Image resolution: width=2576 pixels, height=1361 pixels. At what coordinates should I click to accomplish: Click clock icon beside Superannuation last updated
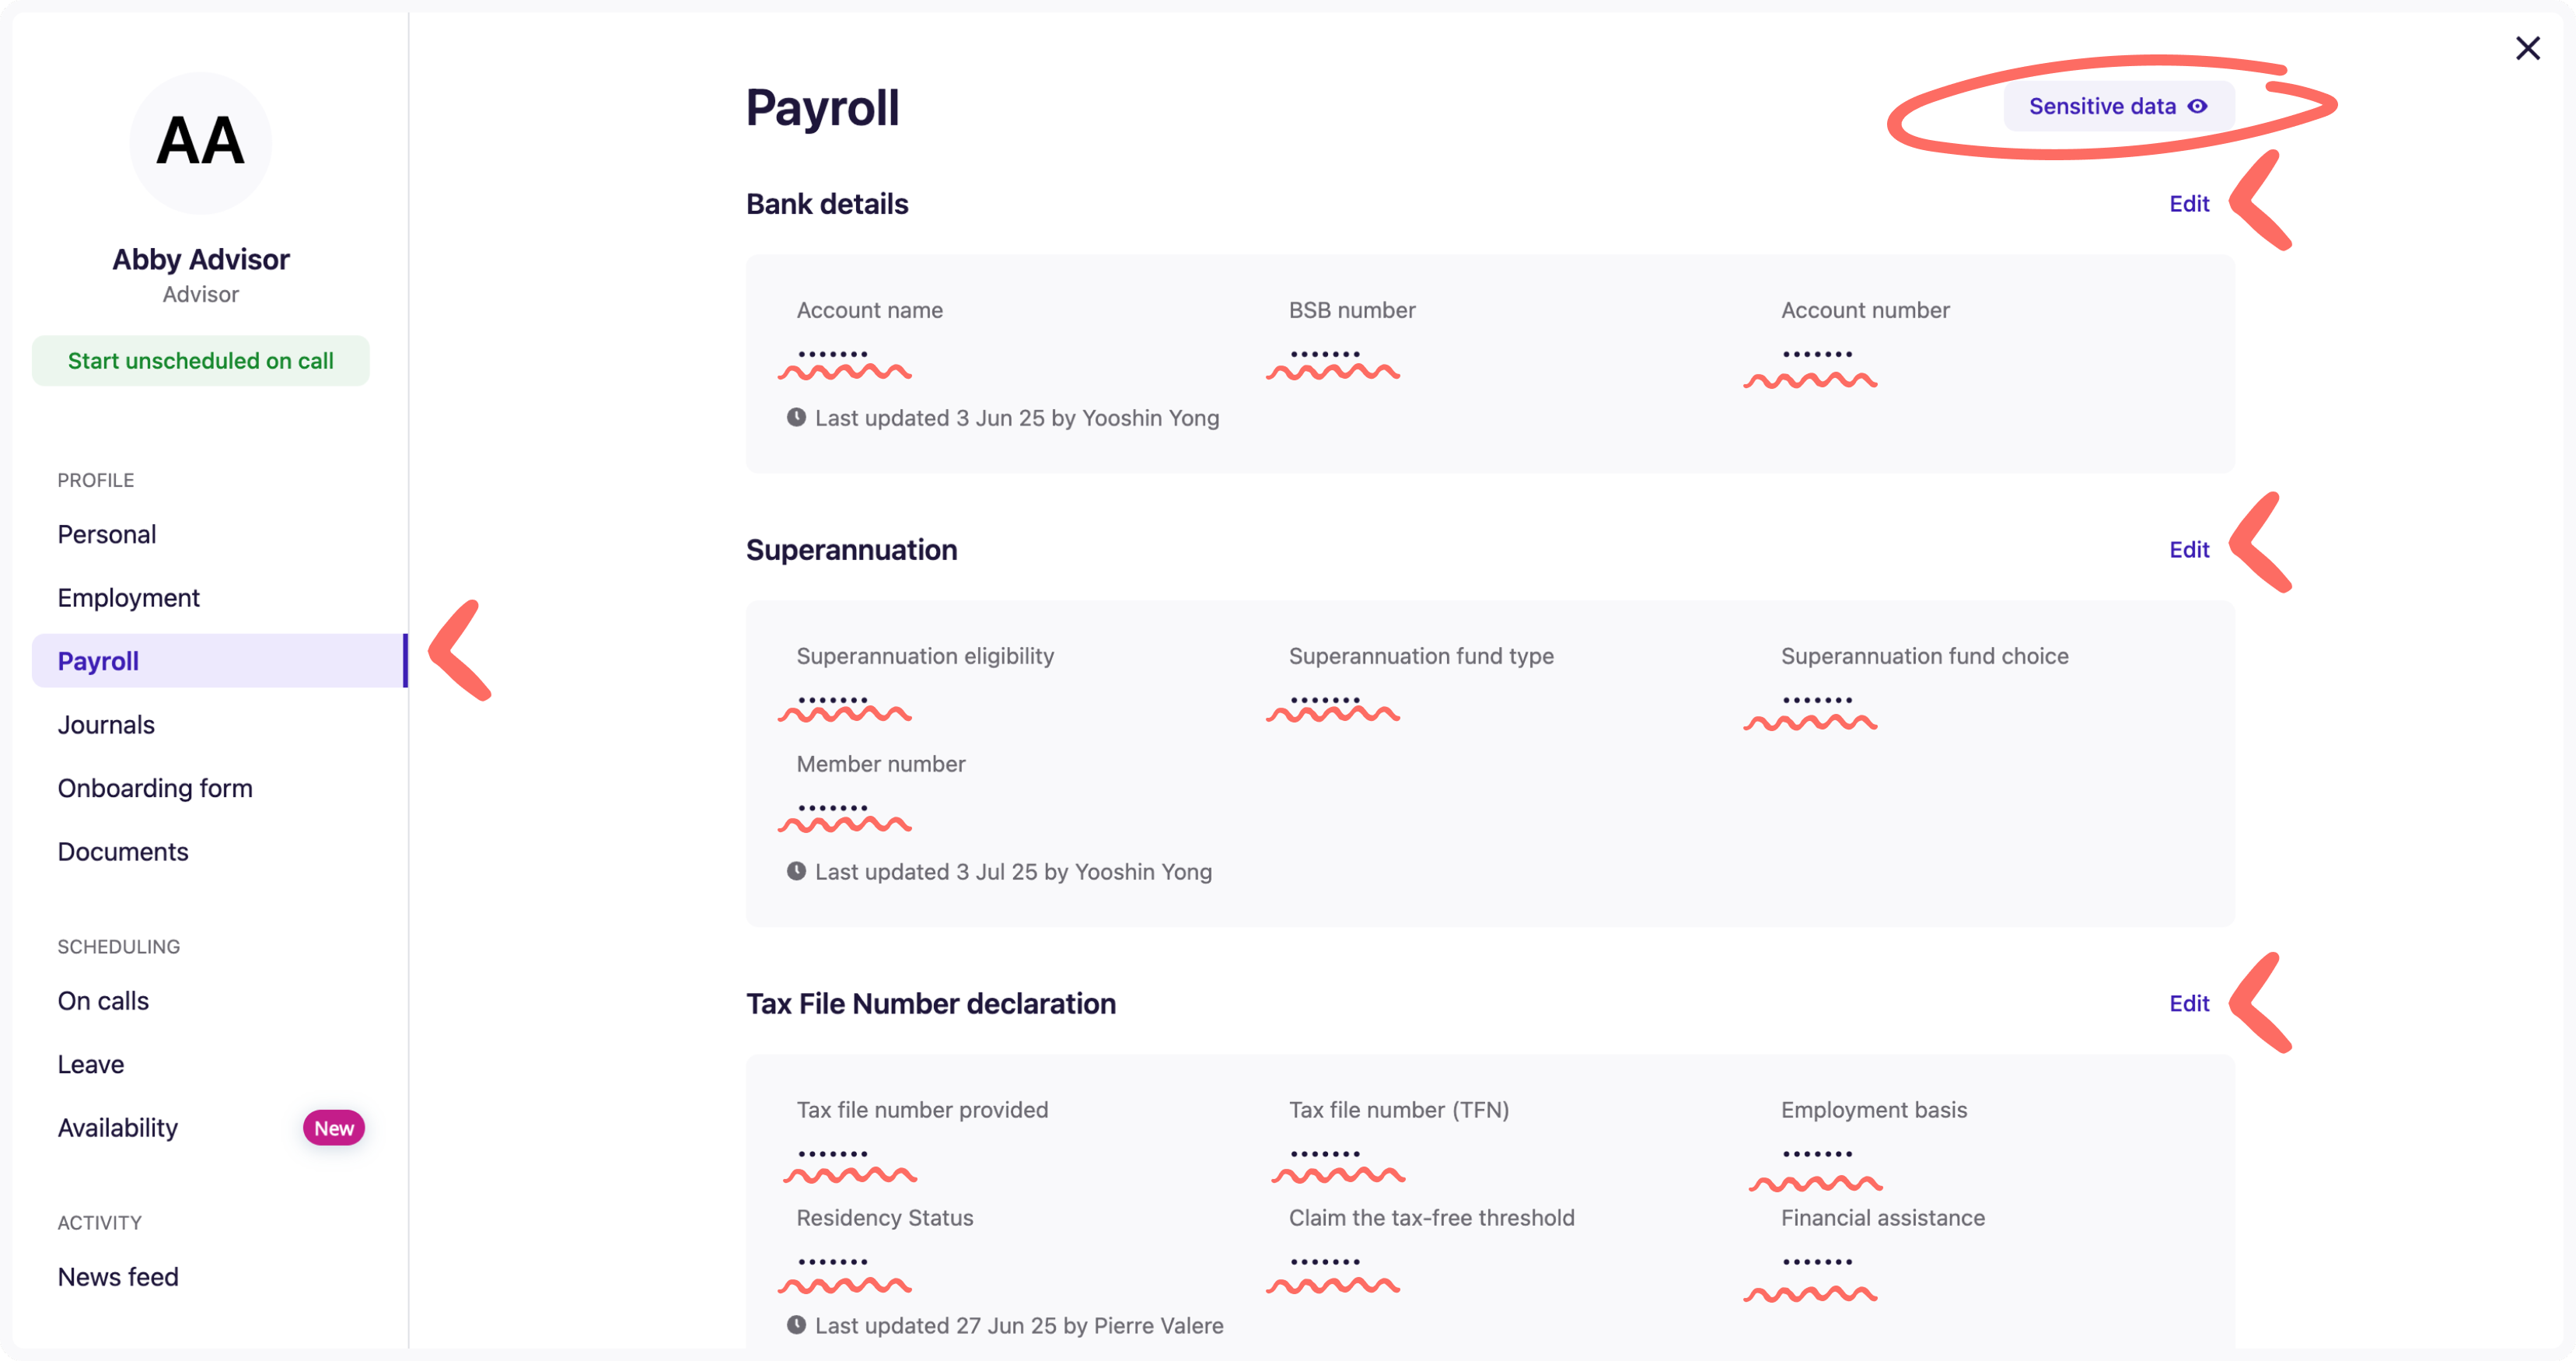click(x=796, y=872)
